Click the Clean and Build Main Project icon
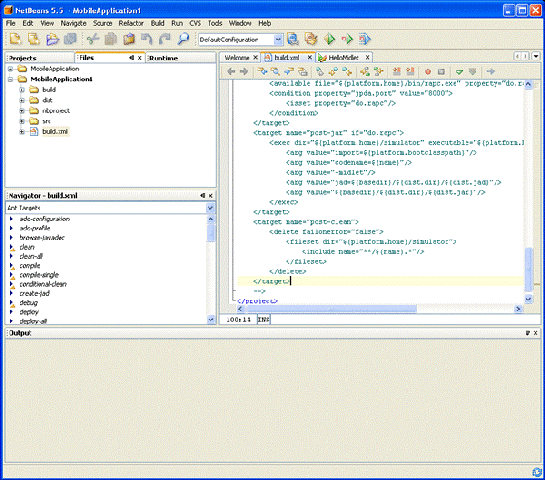Image resolution: width=545 pixels, height=480 pixels. click(311, 39)
